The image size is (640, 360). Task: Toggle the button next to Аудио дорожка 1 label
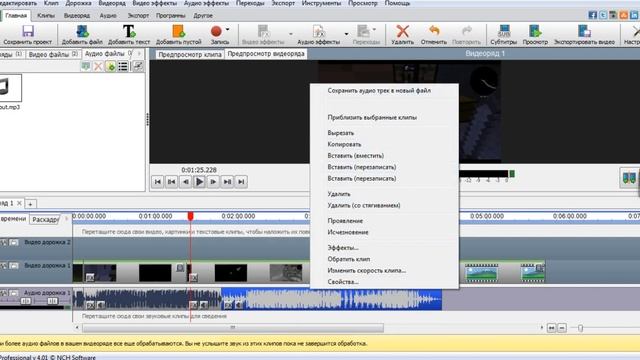pyautogui.click(x=14, y=293)
